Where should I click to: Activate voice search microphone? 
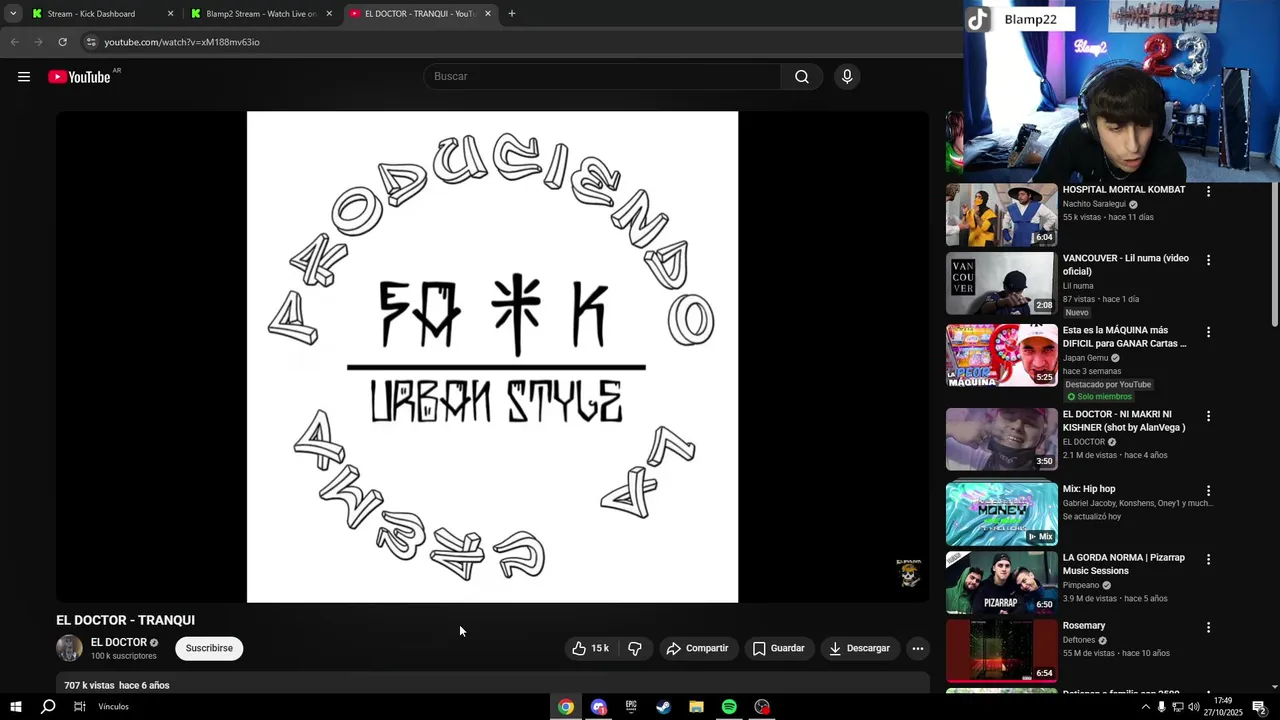coord(847,77)
